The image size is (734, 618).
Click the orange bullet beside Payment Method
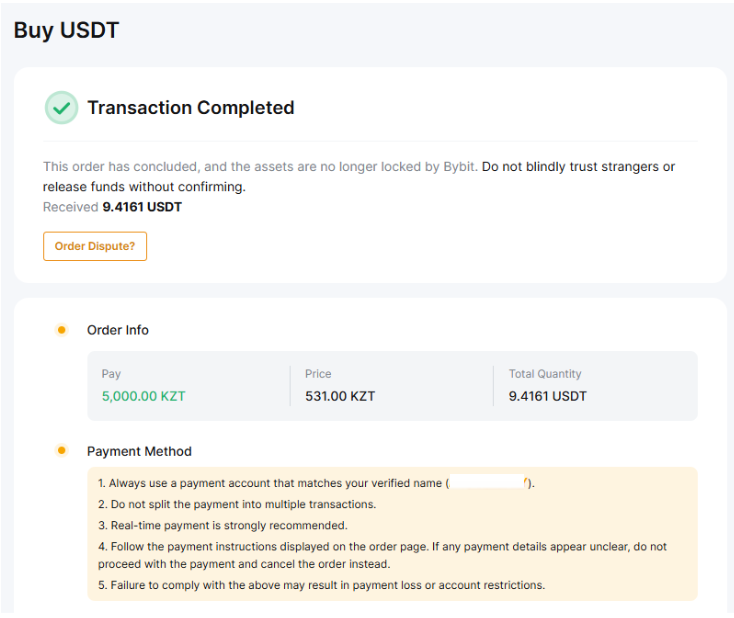click(62, 451)
